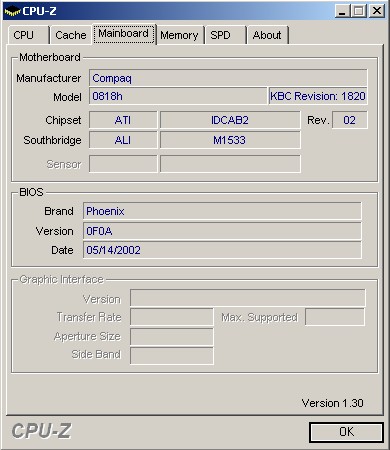This screenshot has width=390, height=450.
Task: Click the maximize button in title bar
Action: click(x=359, y=11)
